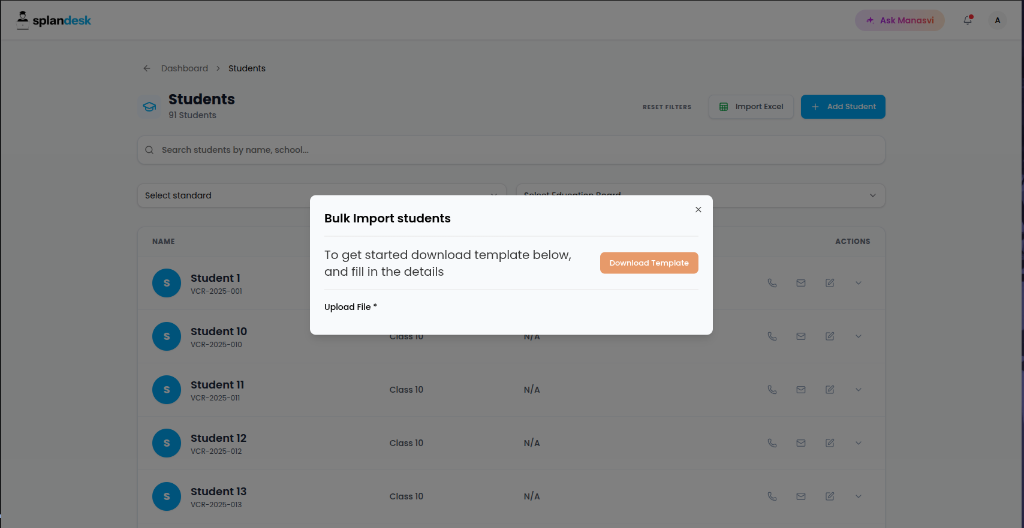This screenshot has width=1024, height=528.
Task: Select the Student 12 name text
Action: tap(219, 438)
